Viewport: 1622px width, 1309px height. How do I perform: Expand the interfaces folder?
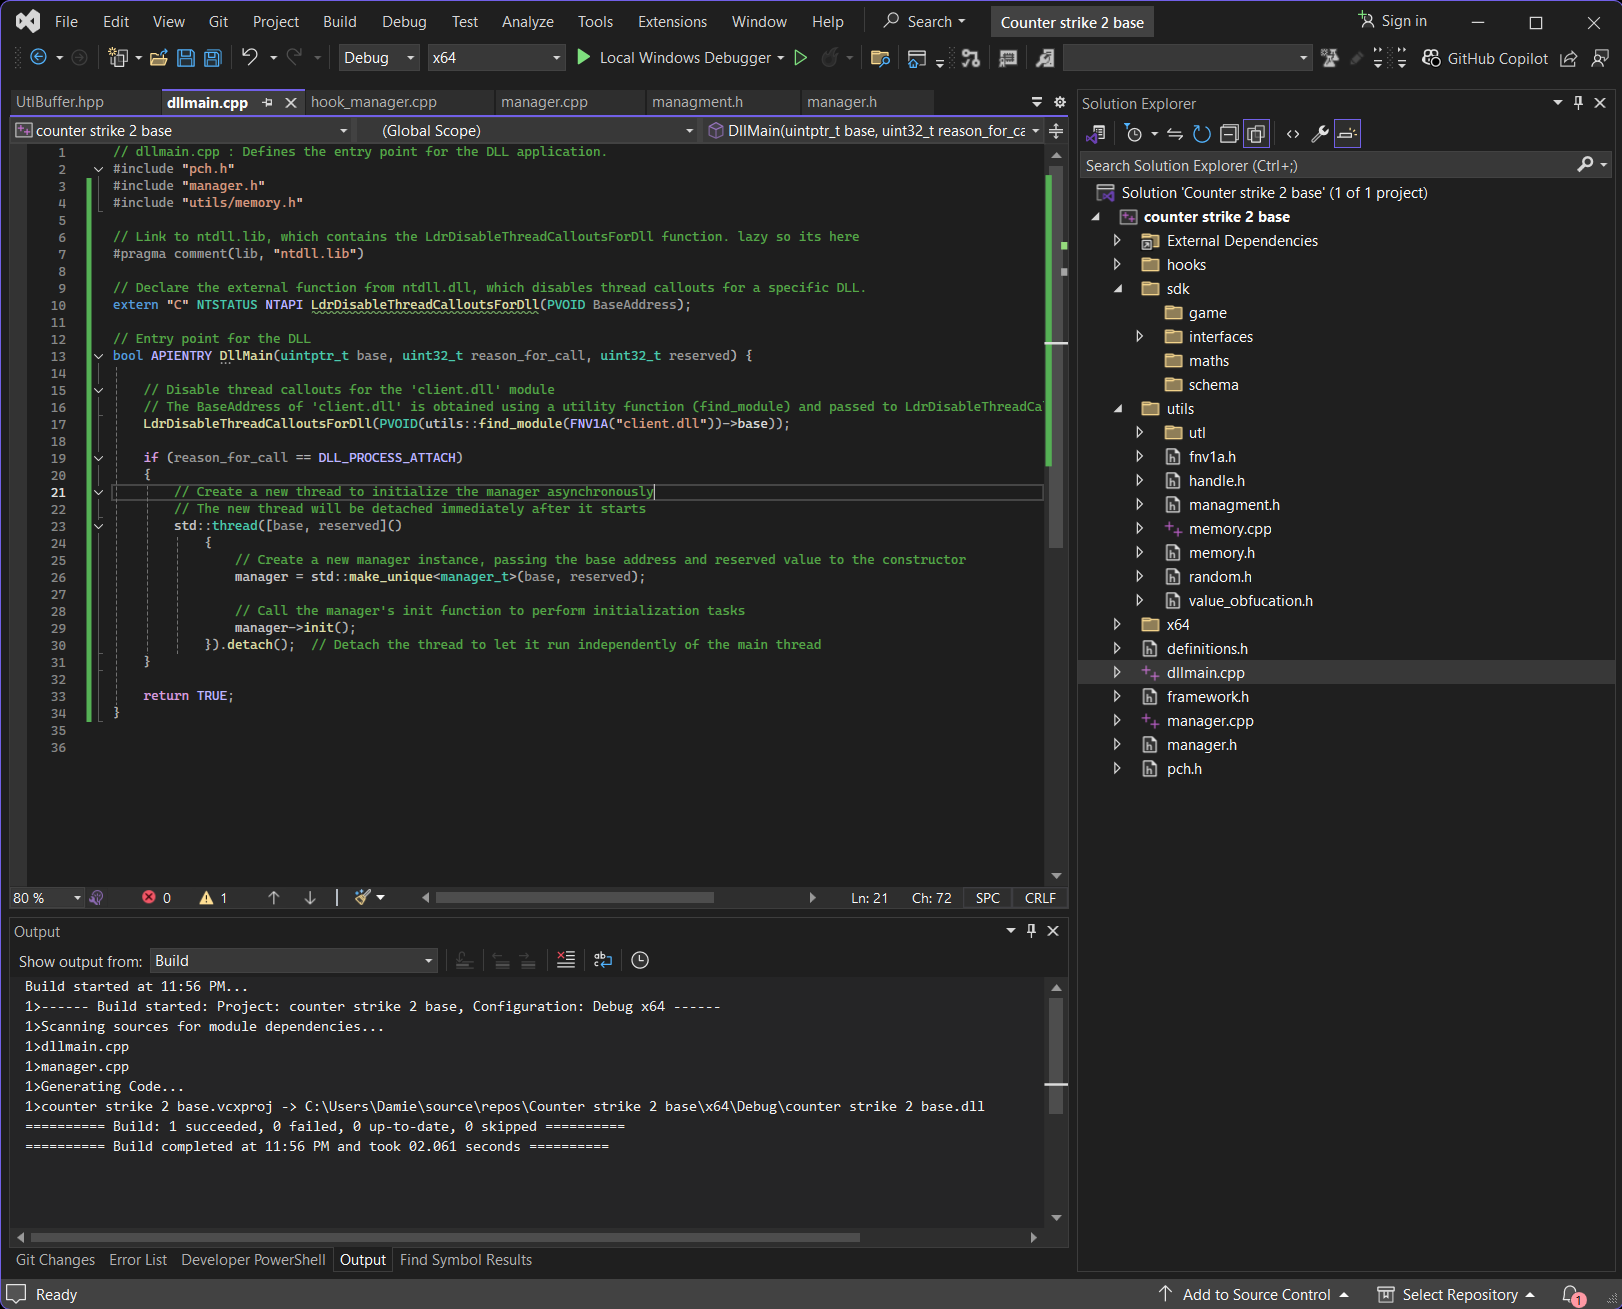click(x=1139, y=337)
